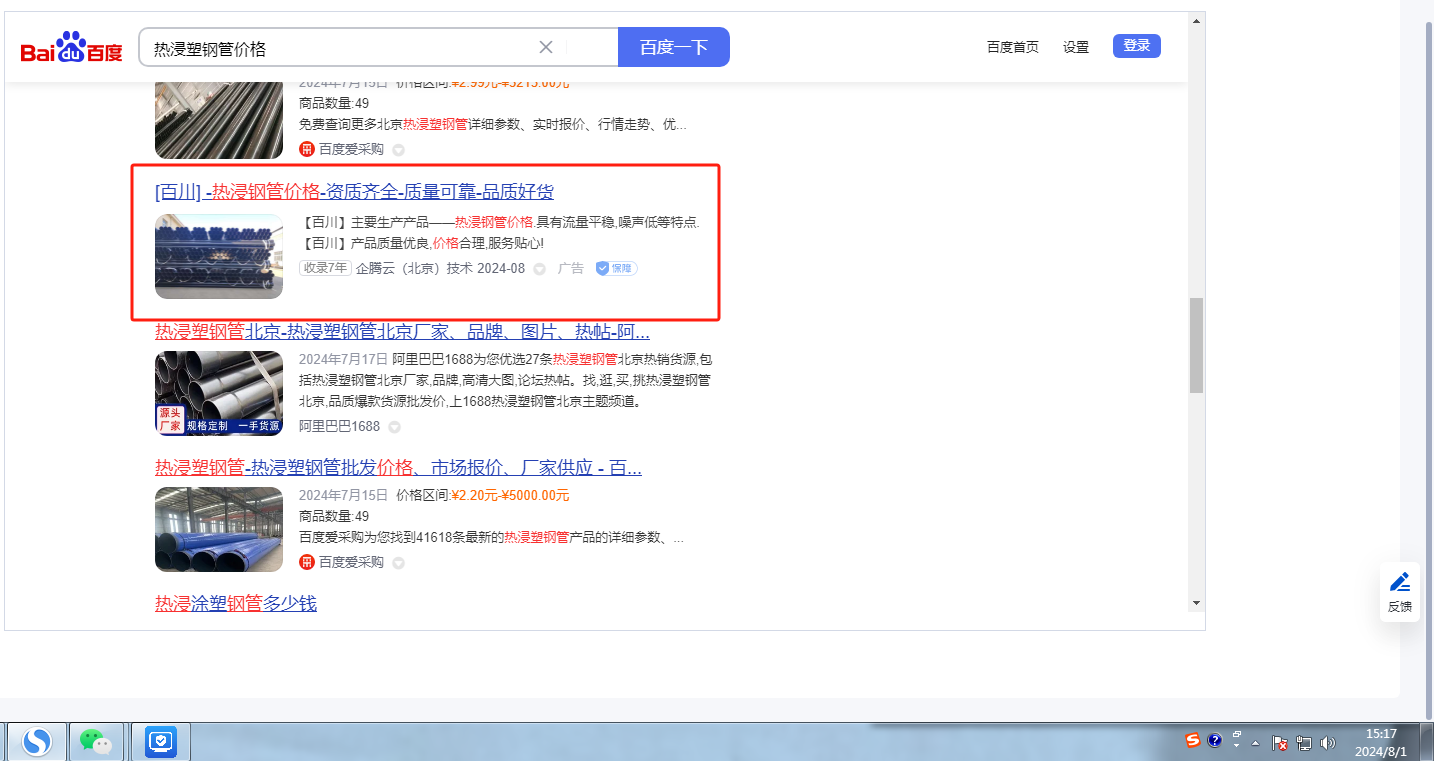This screenshot has height=761, width=1434.
Task: Click the page scrollbar up arrow
Action: (1195, 20)
